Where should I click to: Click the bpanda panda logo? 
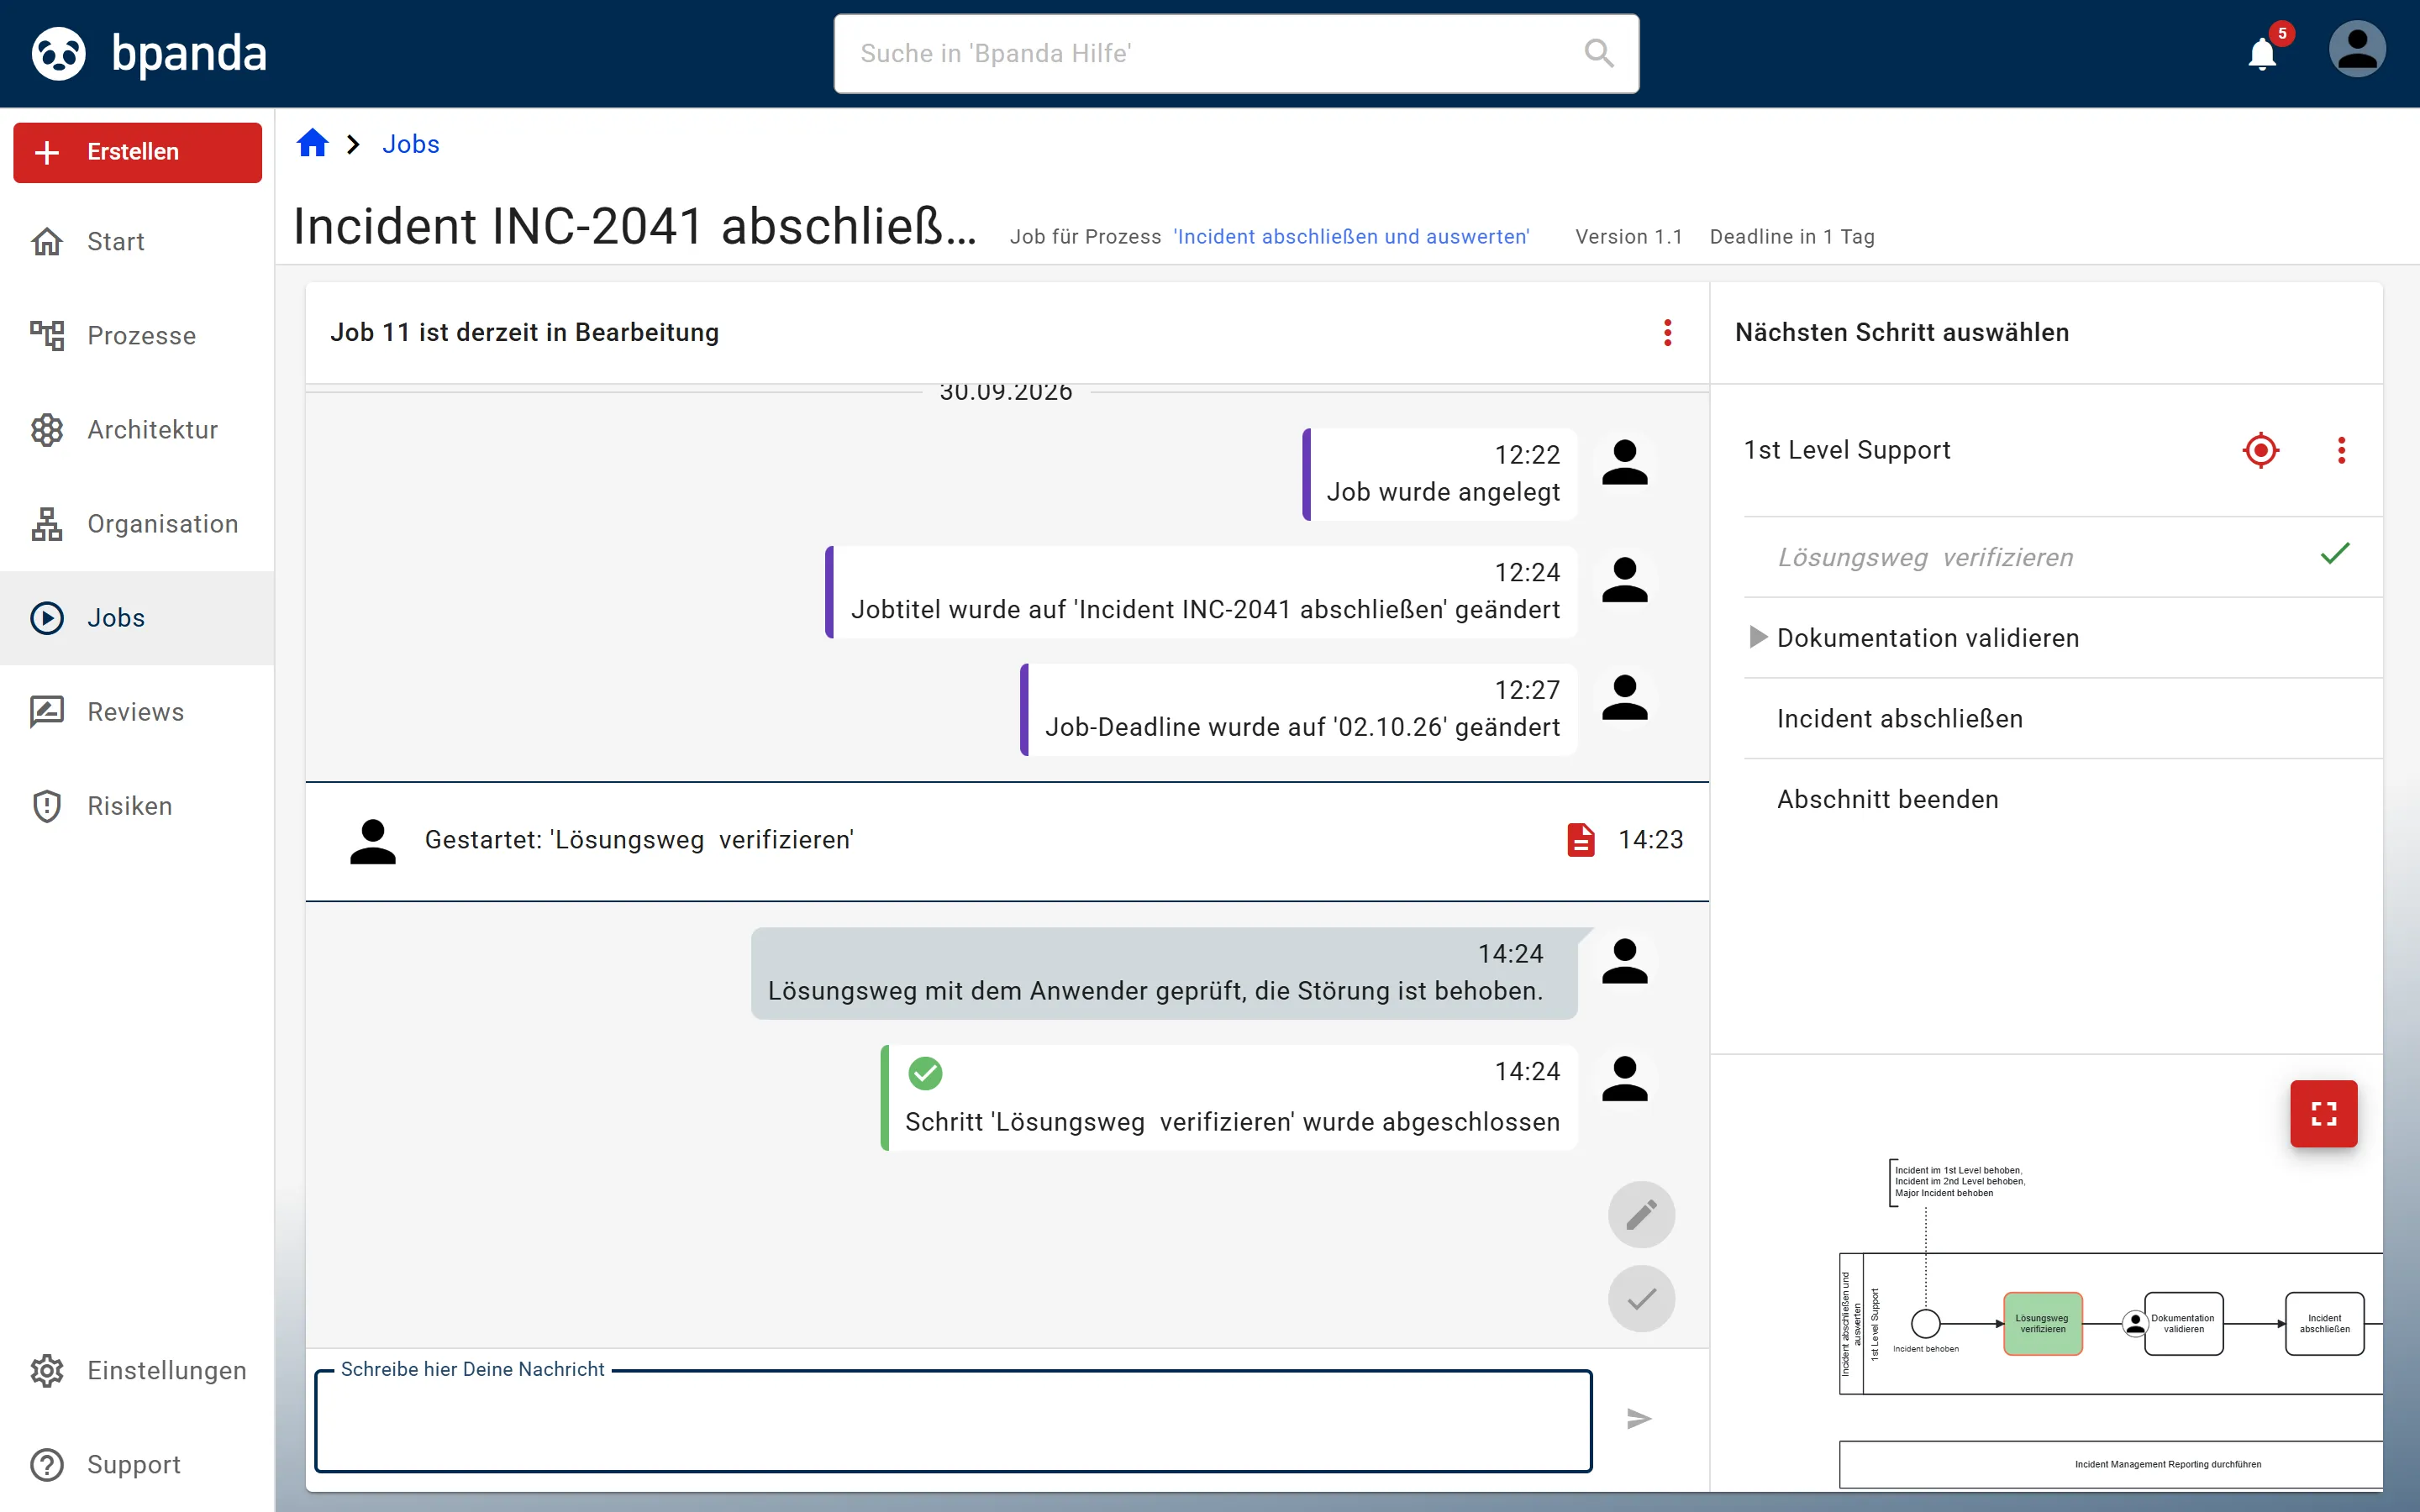pyautogui.click(x=59, y=53)
